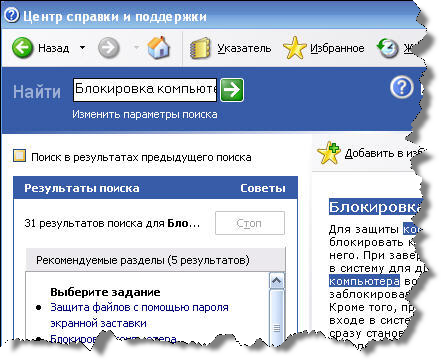Viewport: 441px width, 360px height.
Task: Open the Указатель index notebook icon
Action: 200,48
